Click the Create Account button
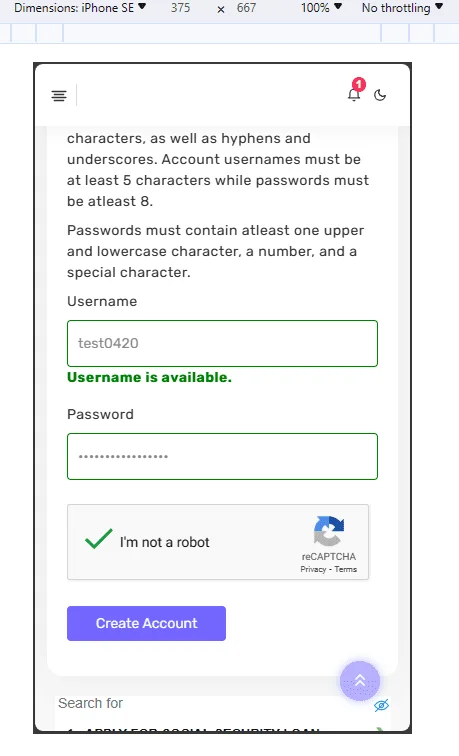The image size is (459, 756). tap(146, 623)
